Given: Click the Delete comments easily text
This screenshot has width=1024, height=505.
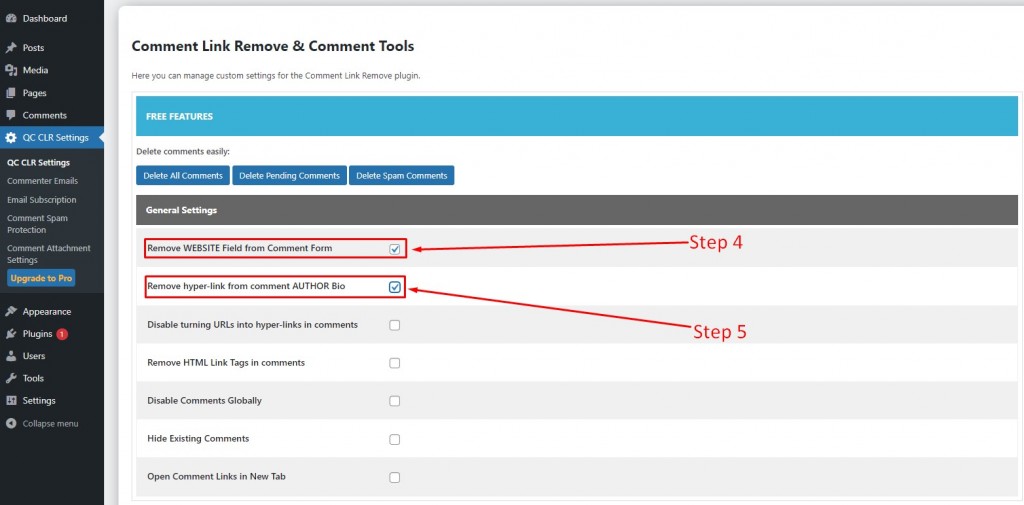Looking at the screenshot, I should coord(183,152).
